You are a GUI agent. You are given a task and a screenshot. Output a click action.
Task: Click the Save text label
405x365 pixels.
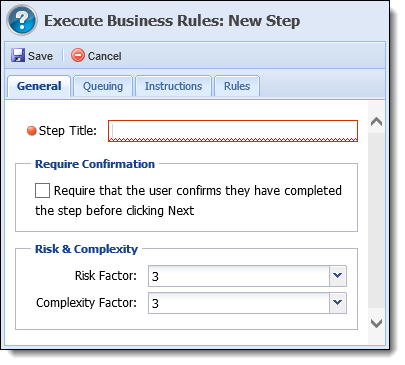[40, 56]
